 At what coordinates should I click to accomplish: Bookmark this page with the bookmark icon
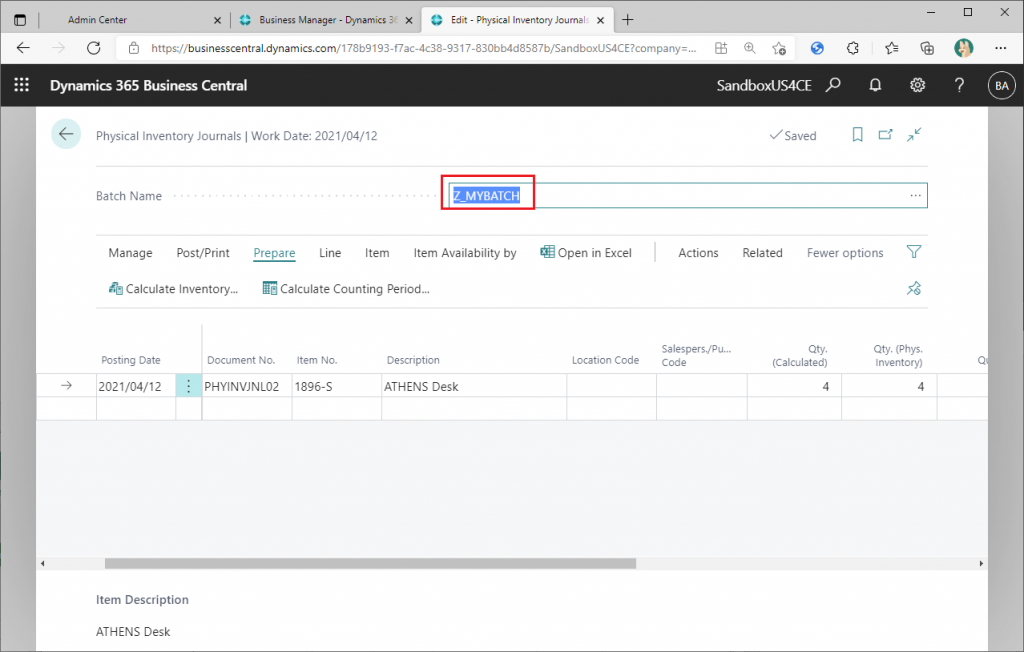857,135
